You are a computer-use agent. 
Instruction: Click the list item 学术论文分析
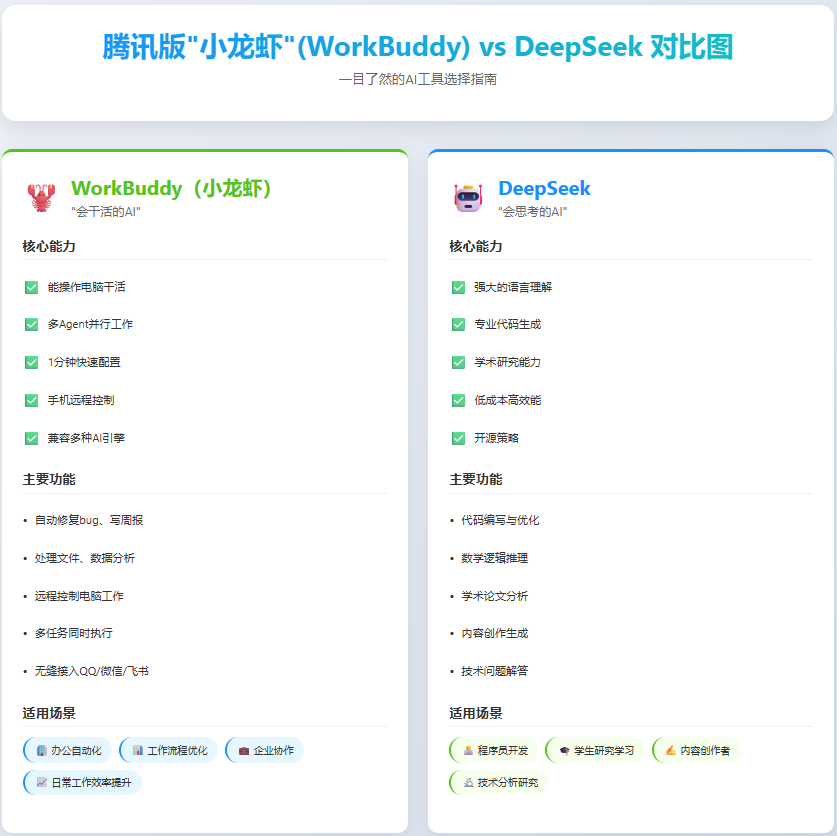pyautogui.click(x=495, y=596)
